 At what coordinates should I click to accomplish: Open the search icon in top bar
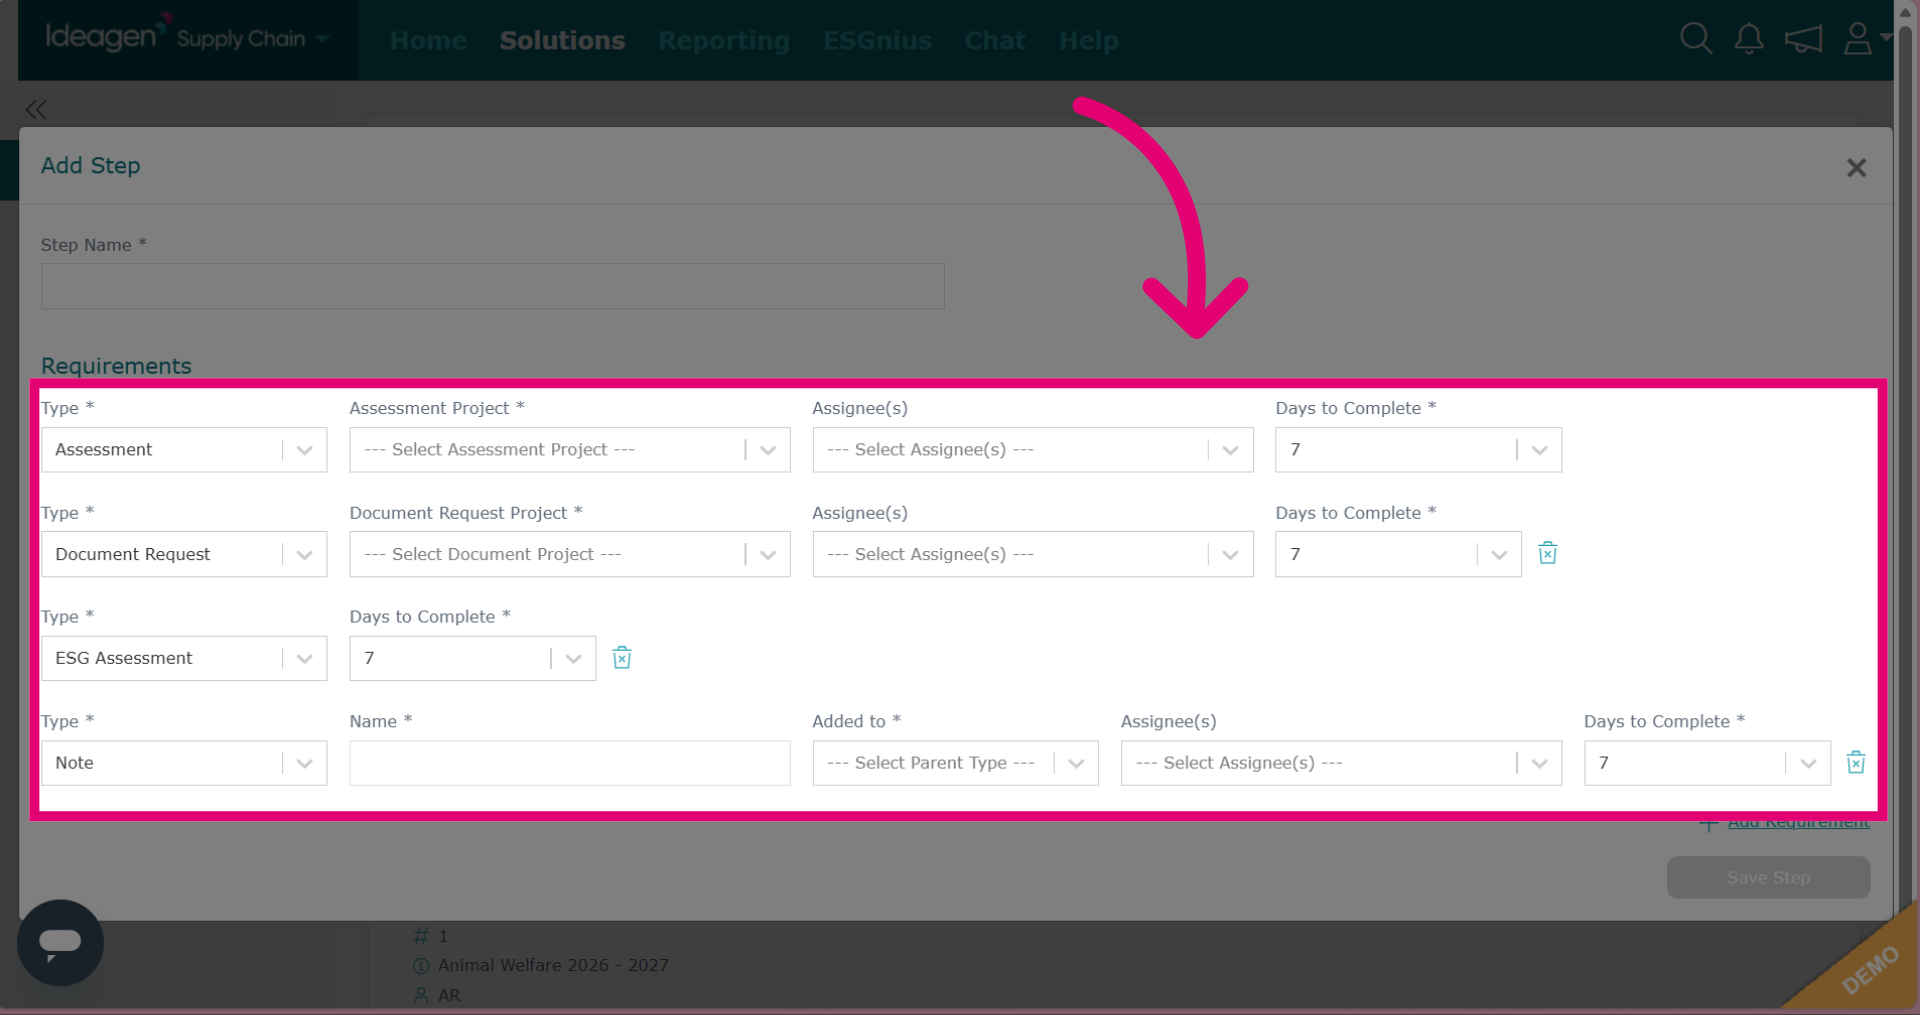pyautogui.click(x=1696, y=39)
